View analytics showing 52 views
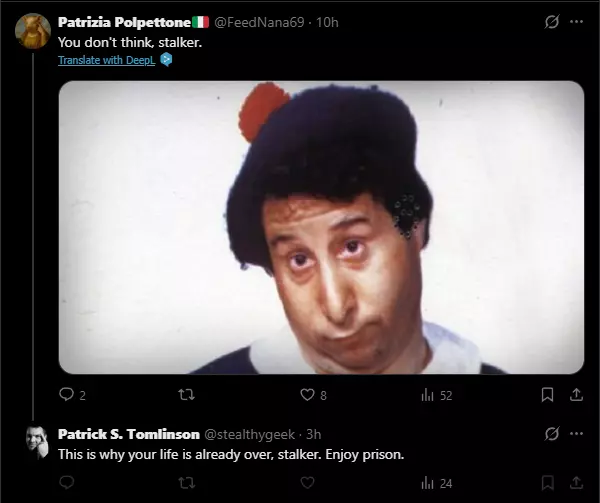 pyautogui.click(x=436, y=395)
